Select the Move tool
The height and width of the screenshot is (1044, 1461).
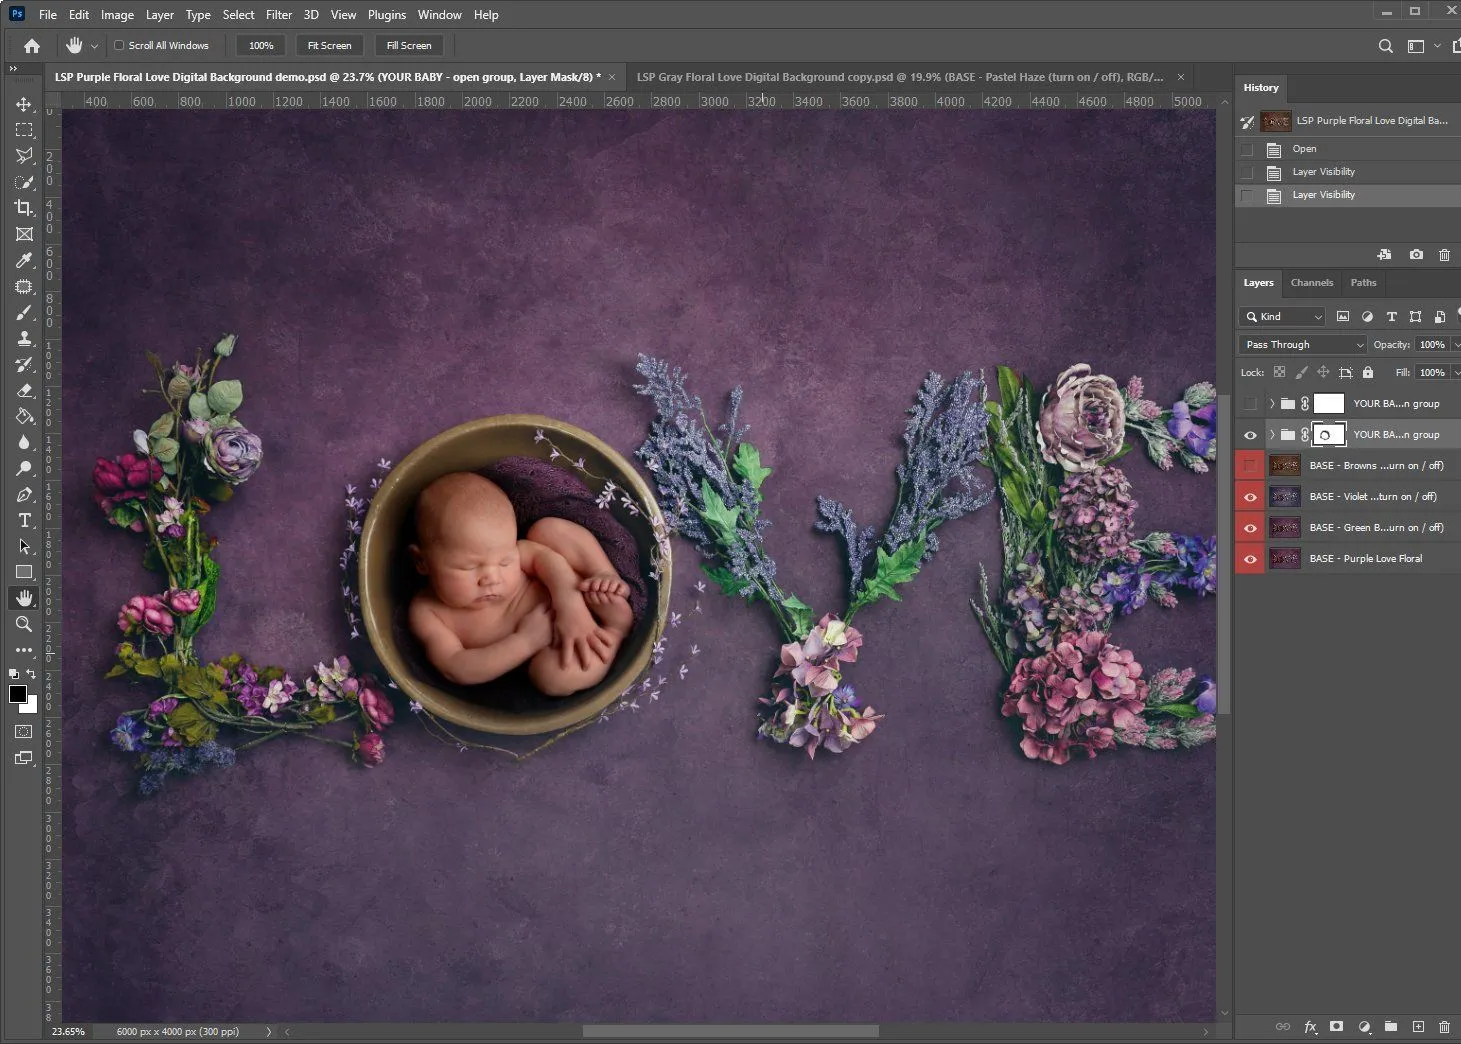(x=24, y=104)
